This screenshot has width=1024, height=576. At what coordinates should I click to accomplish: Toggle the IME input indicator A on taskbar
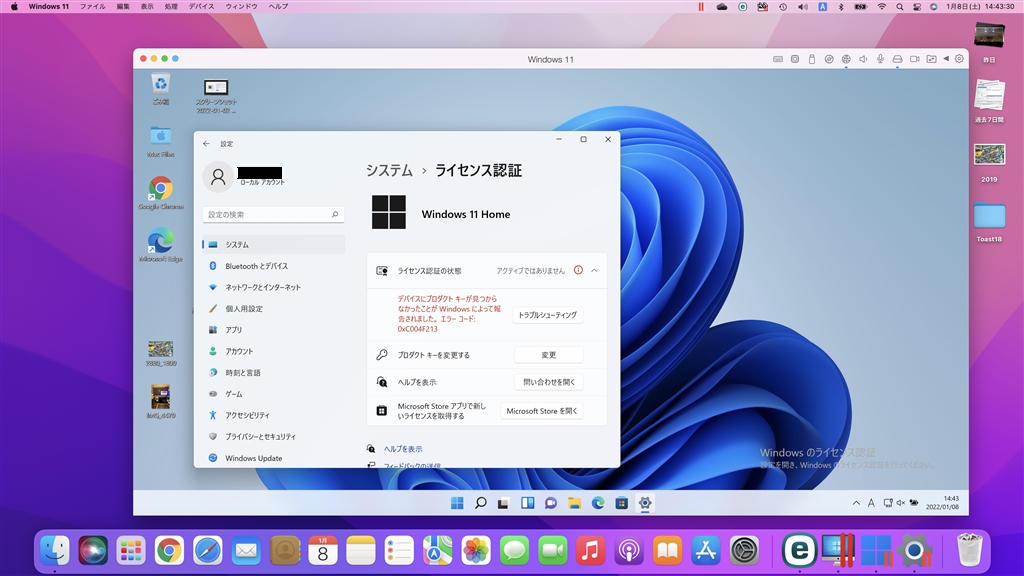coord(871,503)
